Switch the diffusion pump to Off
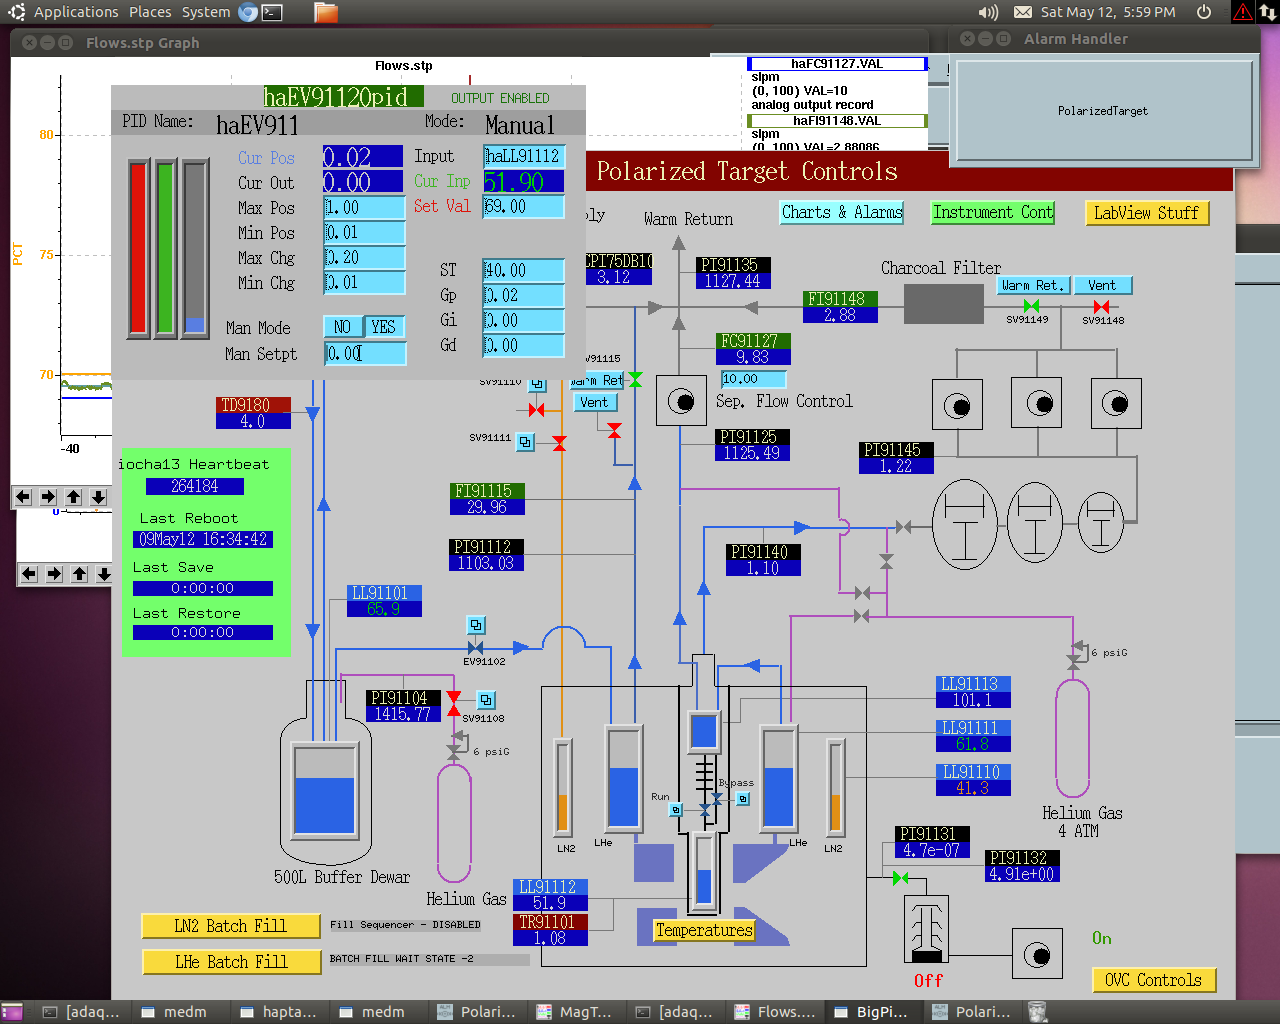Image resolution: width=1280 pixels, height=1024 pixels. [928, 980]
